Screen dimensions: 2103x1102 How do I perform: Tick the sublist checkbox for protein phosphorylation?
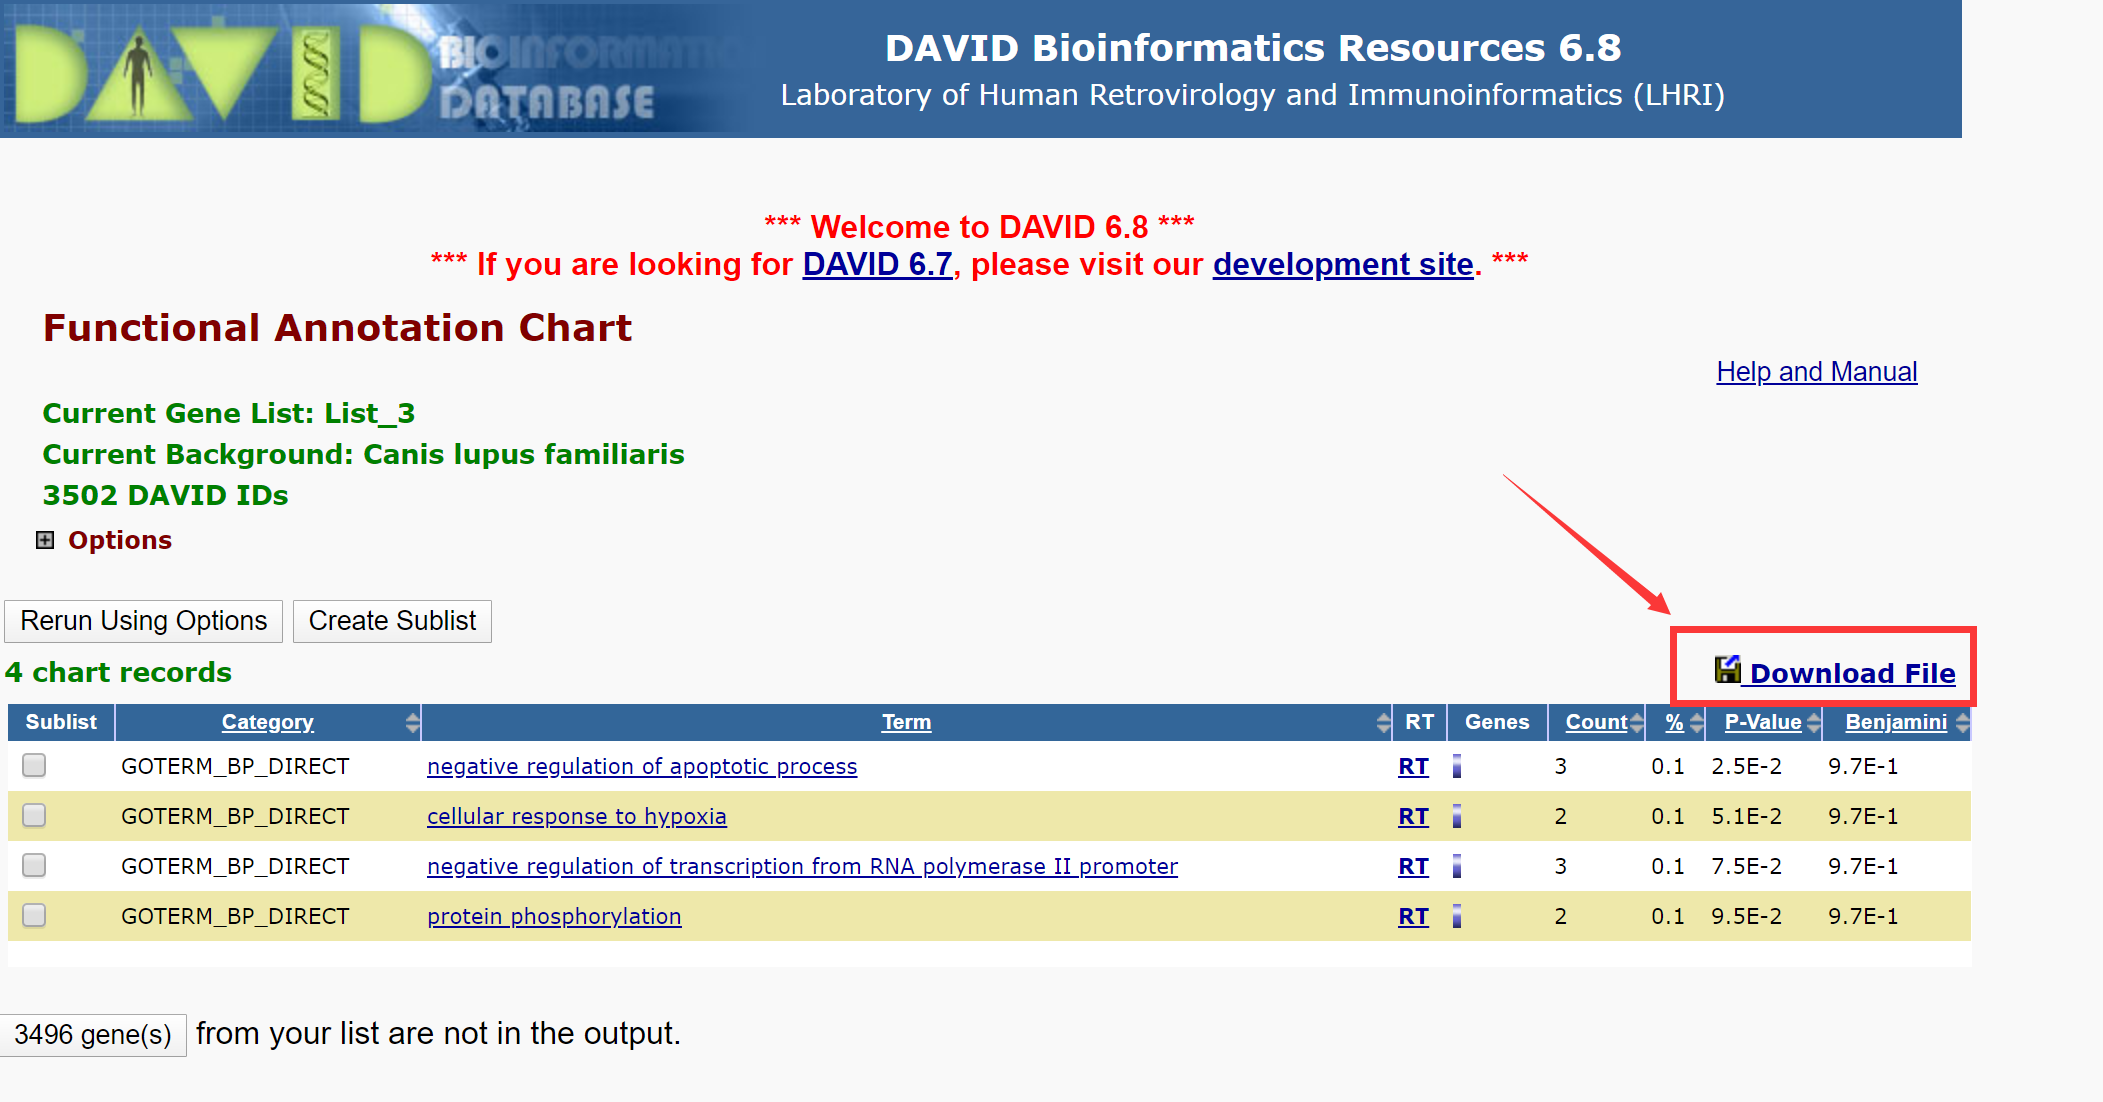[35, 916]
